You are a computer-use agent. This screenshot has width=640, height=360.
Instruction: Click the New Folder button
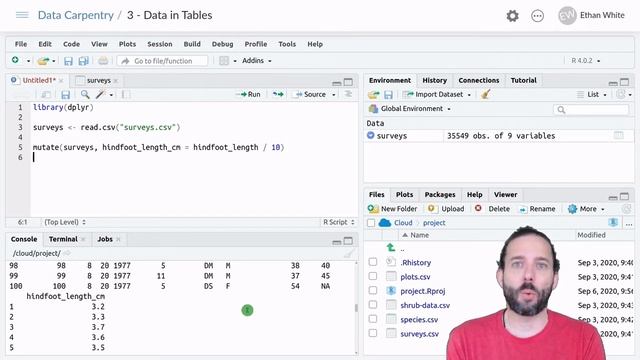392,209
